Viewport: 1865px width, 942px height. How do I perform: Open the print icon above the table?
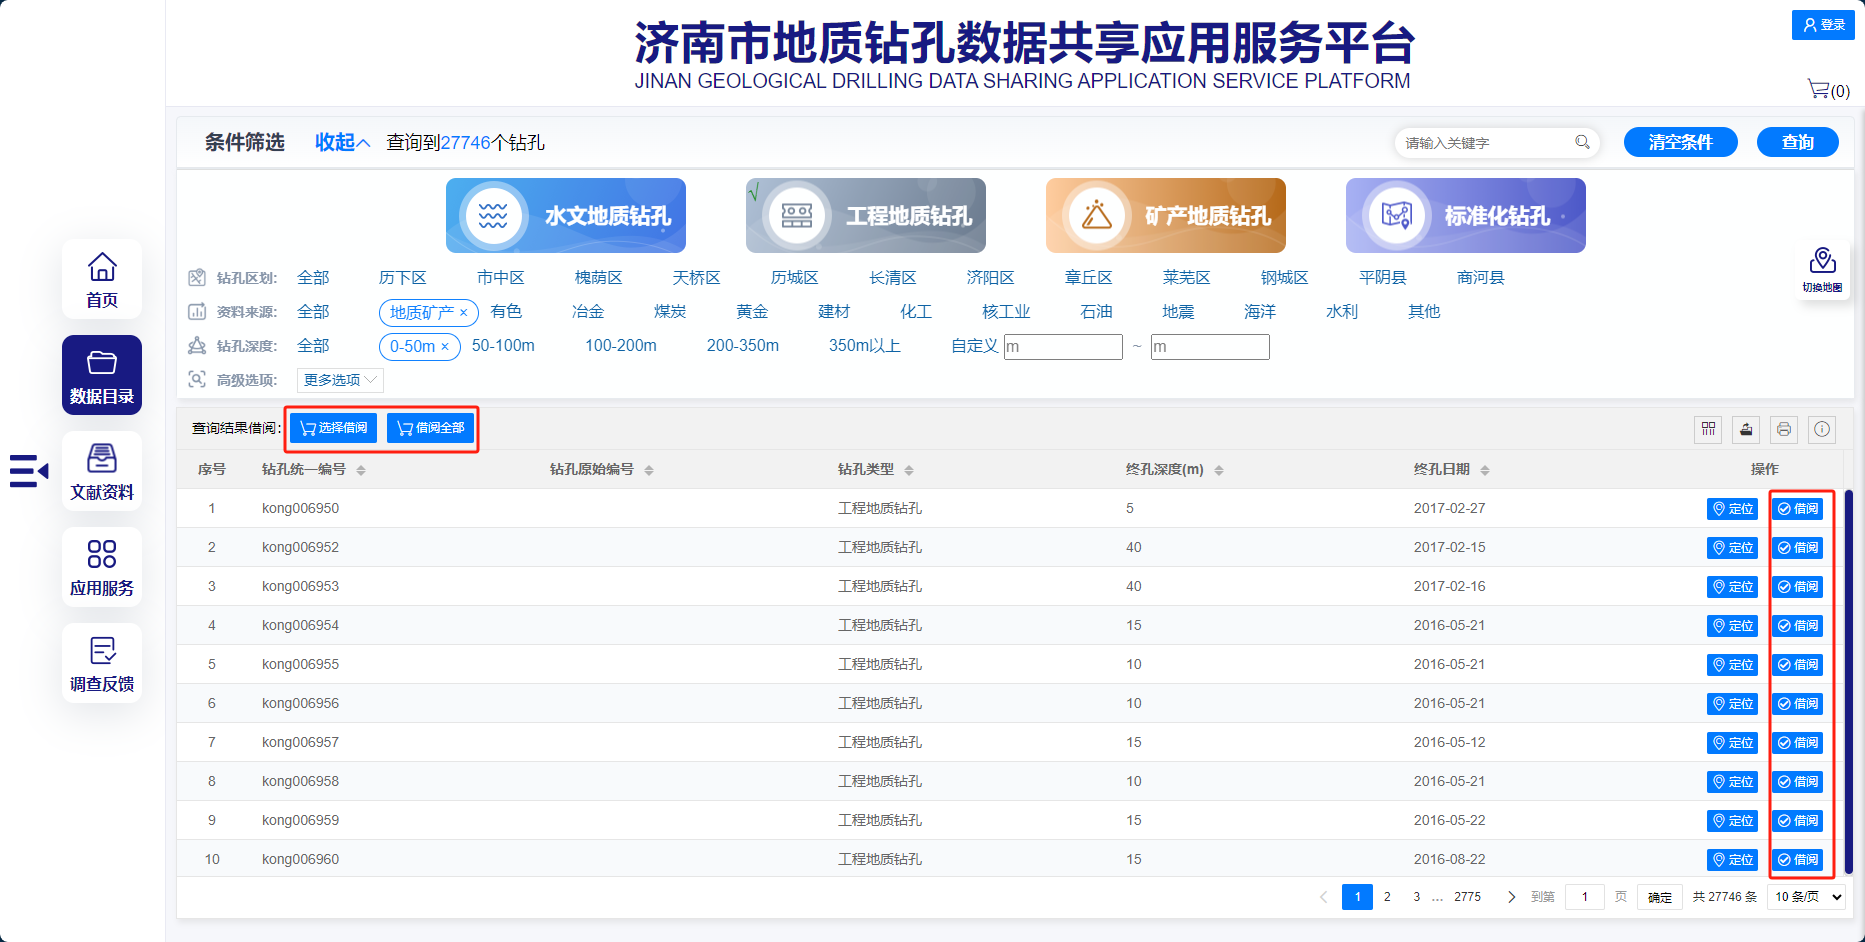[1784, 430]
